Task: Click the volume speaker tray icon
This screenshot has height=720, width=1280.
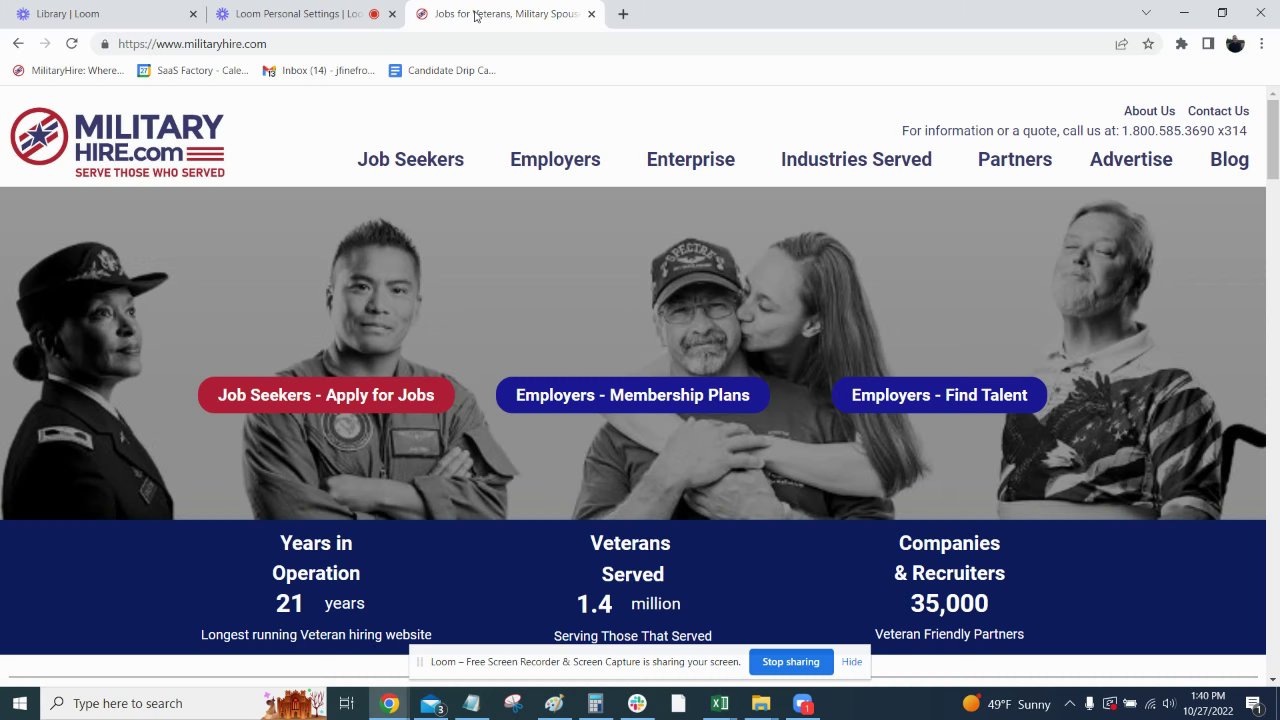Action: [1169, 703]
